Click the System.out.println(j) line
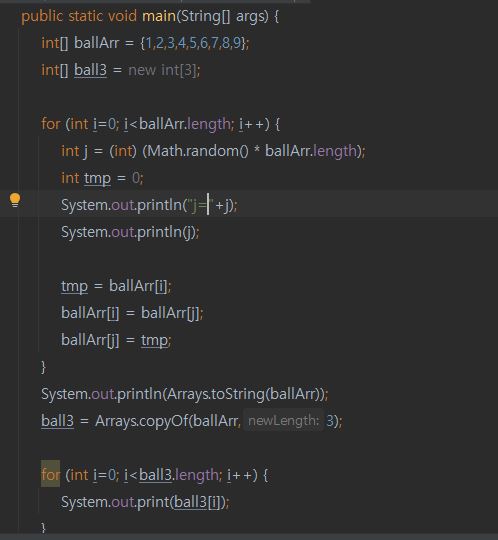 pos(130,232)
